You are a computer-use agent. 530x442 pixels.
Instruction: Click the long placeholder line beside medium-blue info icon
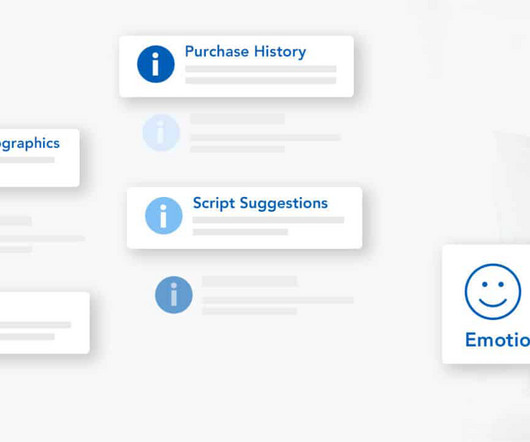coord(278,300)
